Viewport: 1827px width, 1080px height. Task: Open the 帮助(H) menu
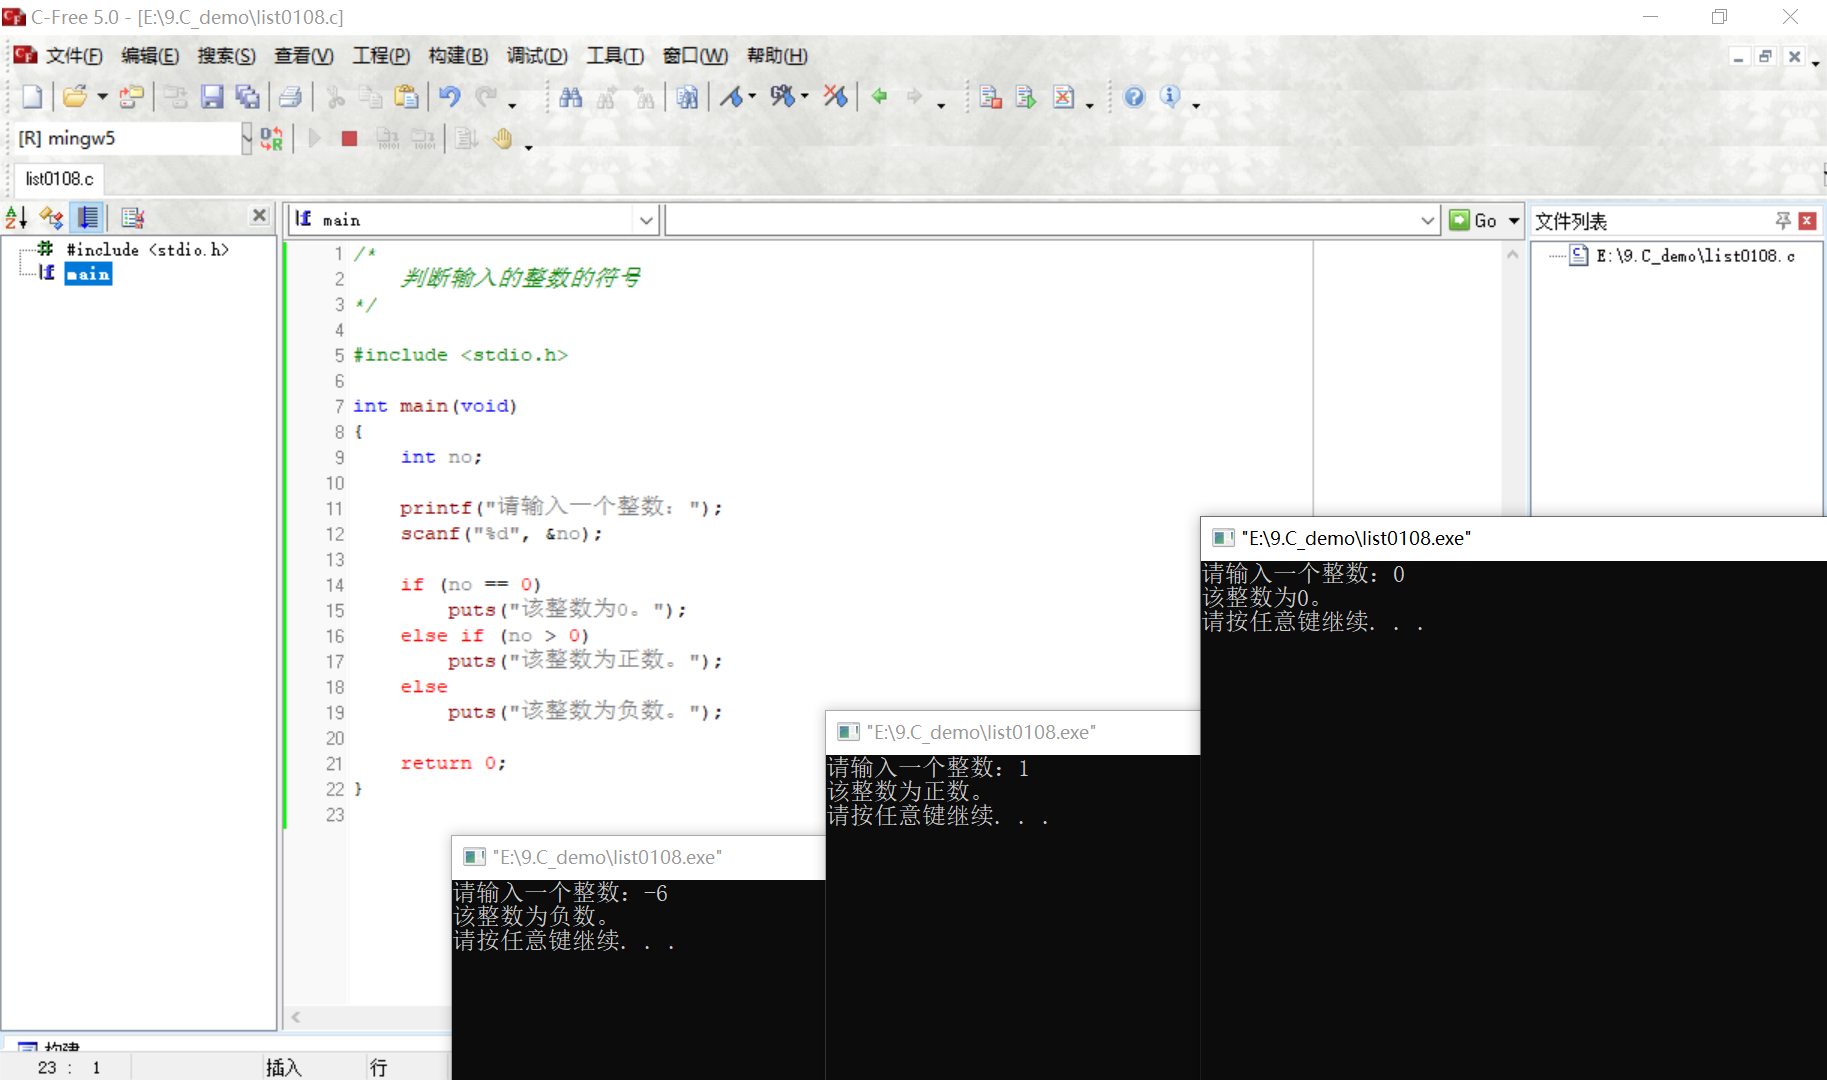pos(777,56)
